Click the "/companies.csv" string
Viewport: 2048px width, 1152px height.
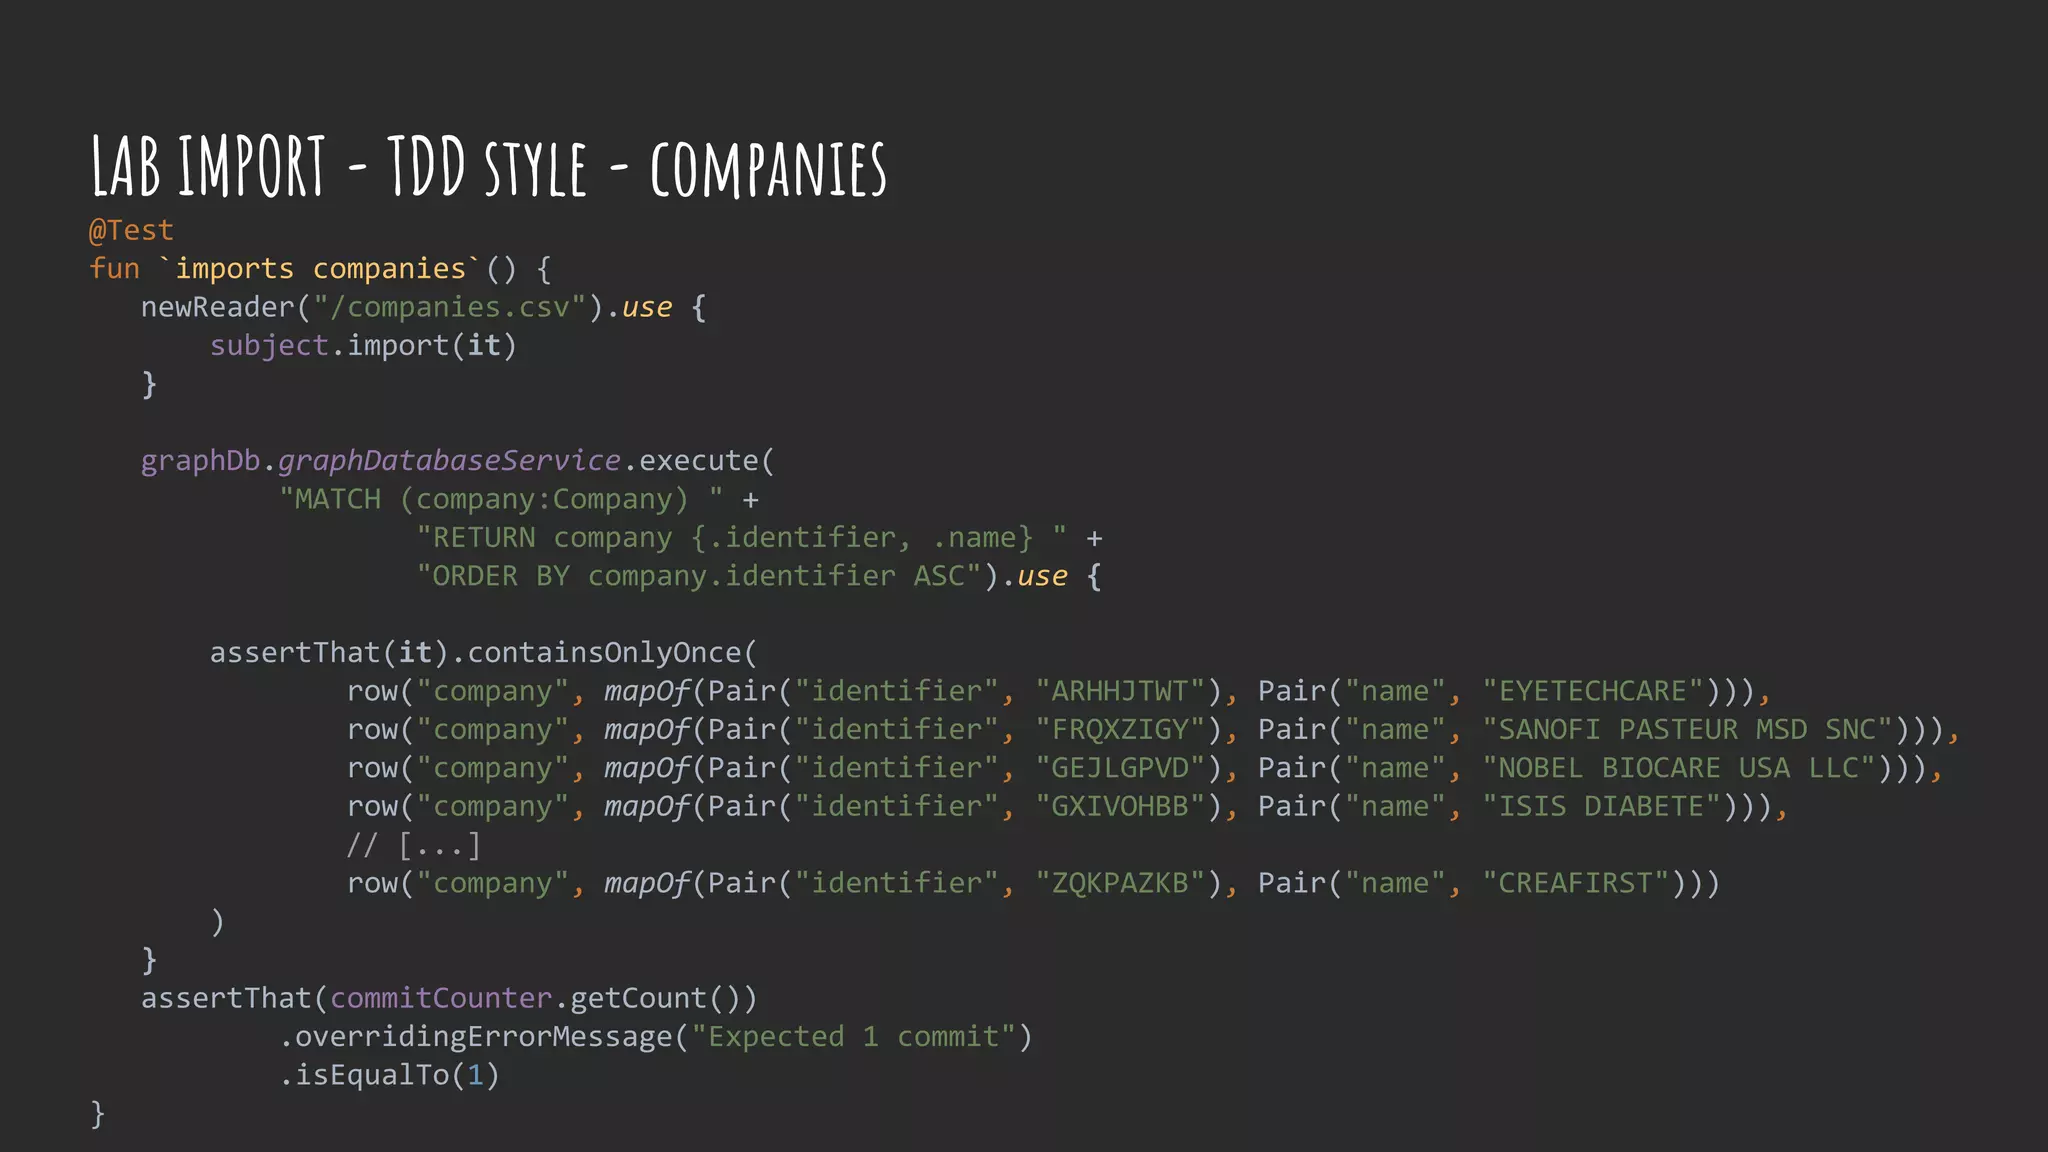click(449, 307)
